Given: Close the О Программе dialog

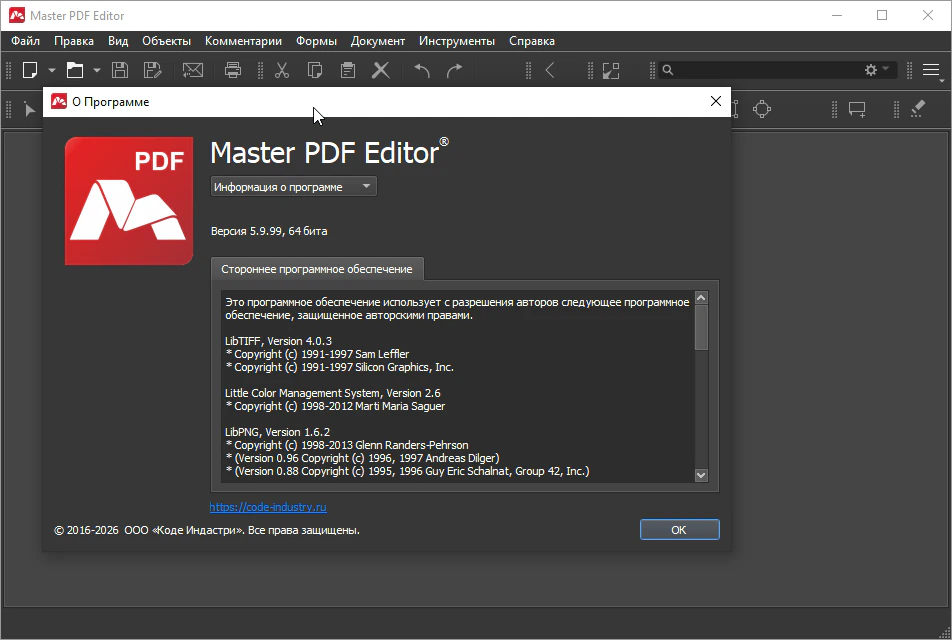Looking at the screenshot, I should pos(716,101).
